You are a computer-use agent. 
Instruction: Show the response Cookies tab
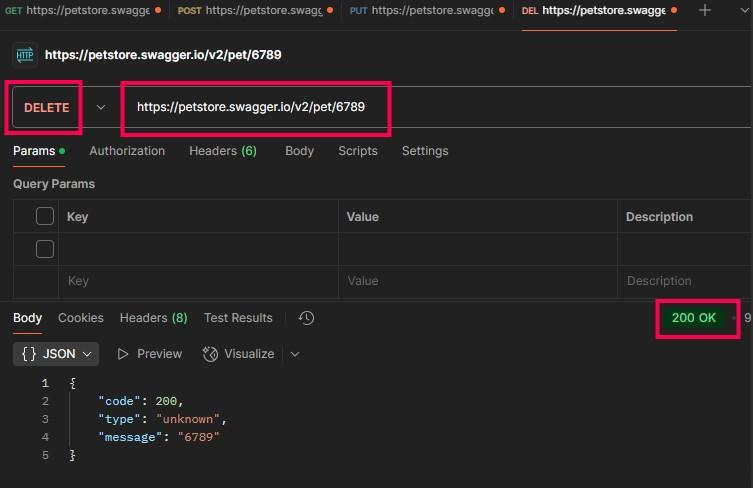click(81, 318)
